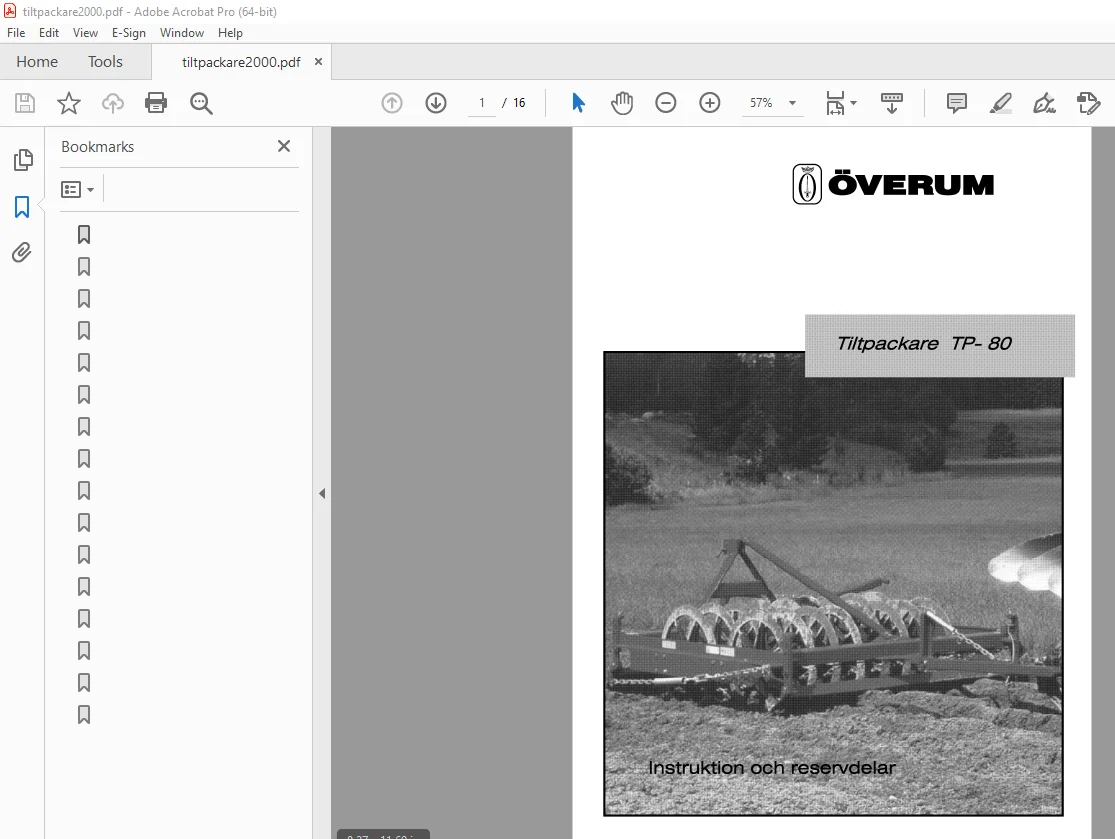Screen dimensions: 1115x839
Task: Open the Find text search tool
Action: click(x=201, y=103)
